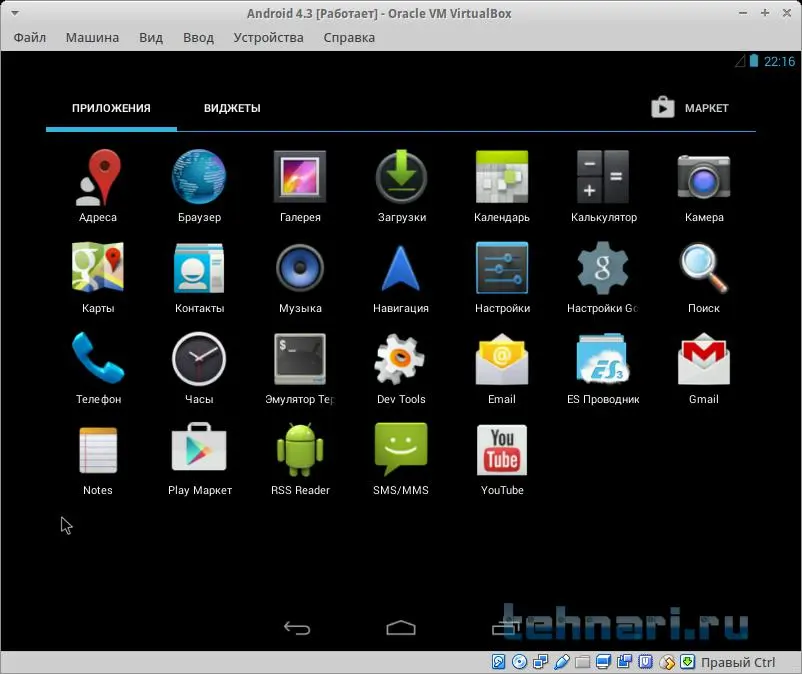Open Настройки Google gear icon
Screen dimensions: 802x674
point(603,268)
